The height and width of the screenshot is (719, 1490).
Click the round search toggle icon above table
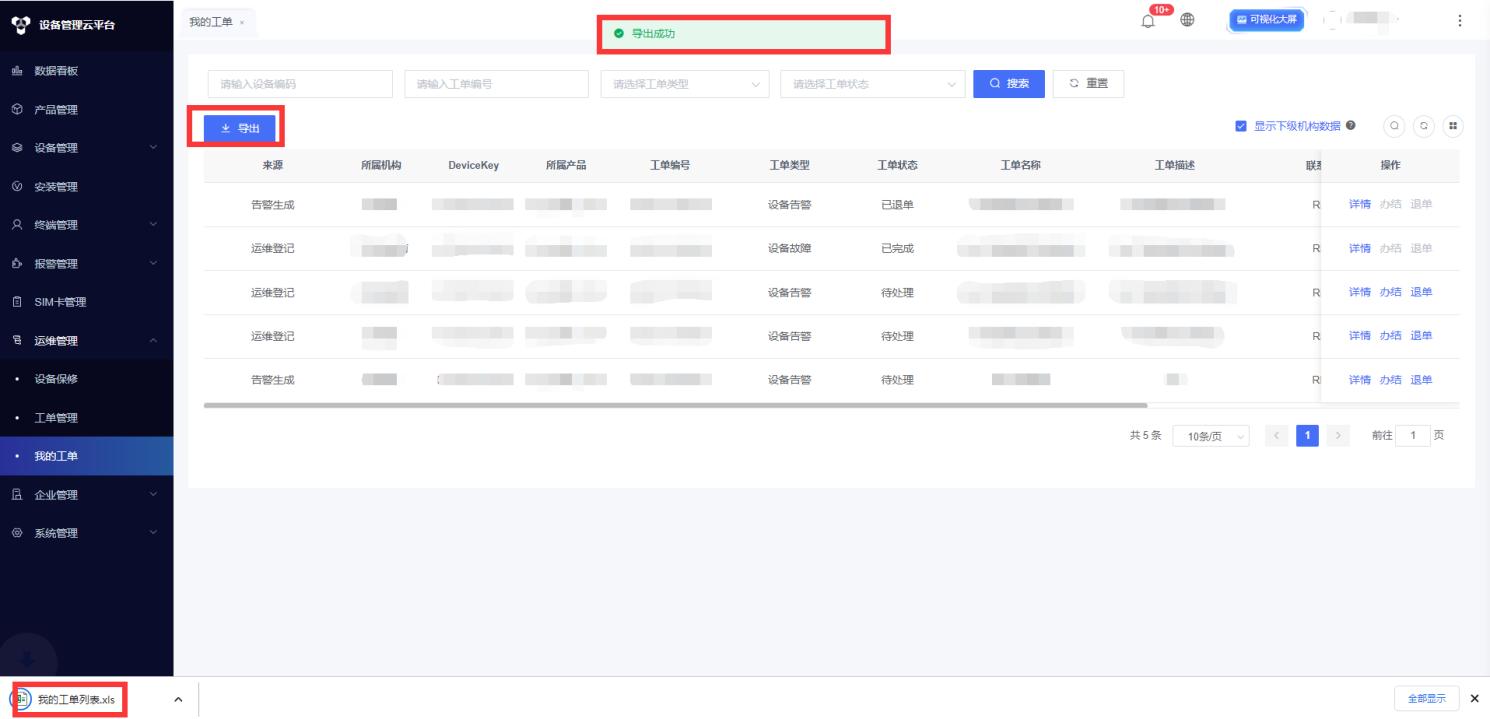(1394, 126)
